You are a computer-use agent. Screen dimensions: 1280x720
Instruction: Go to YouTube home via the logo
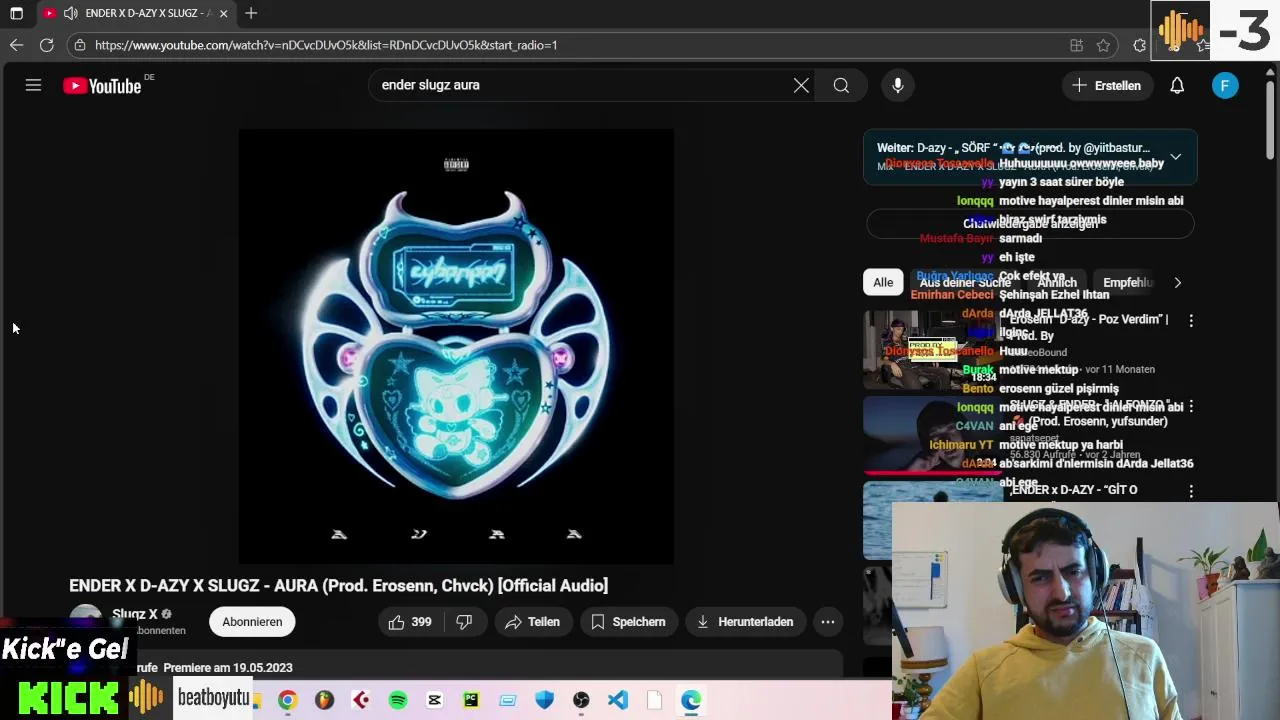[x=102, y=86]
